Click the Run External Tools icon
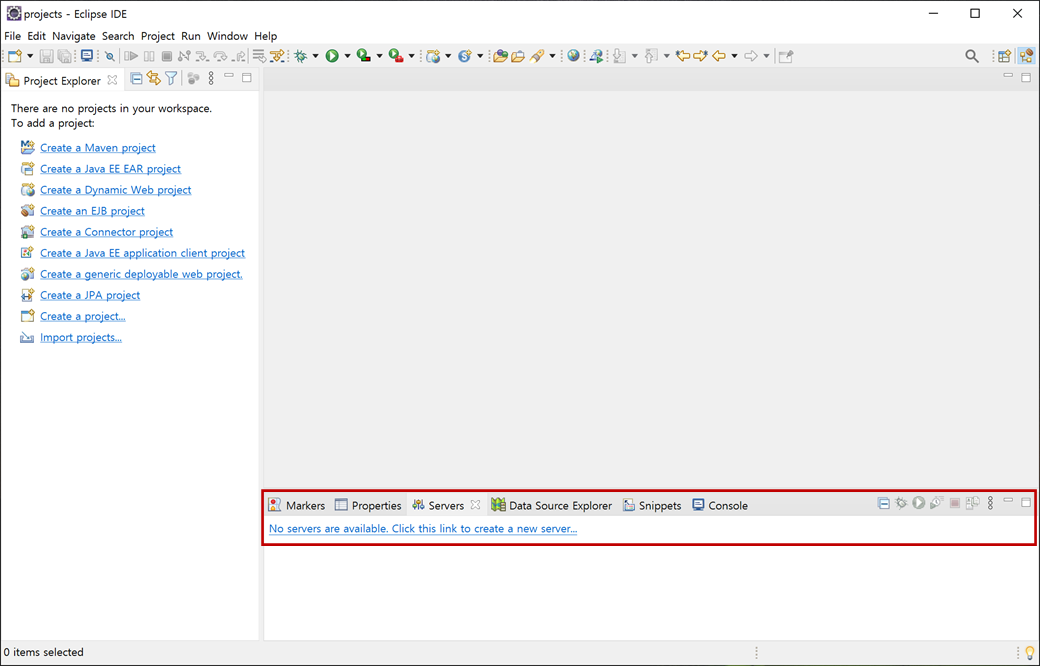 tap(396, 56)
